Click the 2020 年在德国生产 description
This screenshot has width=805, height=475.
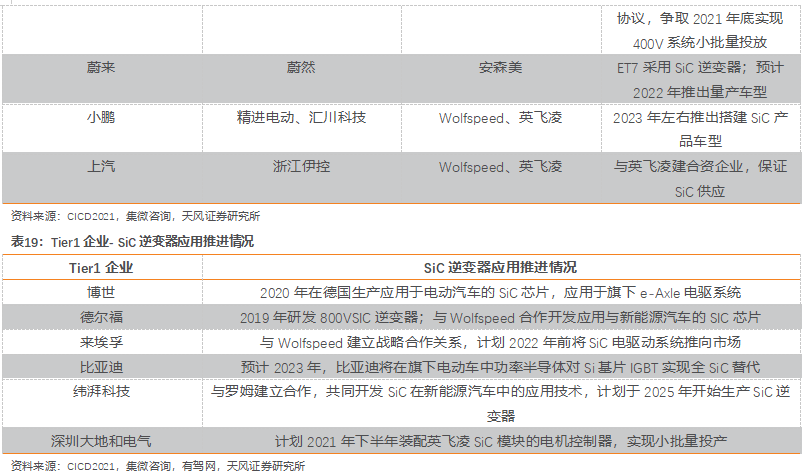501,293
